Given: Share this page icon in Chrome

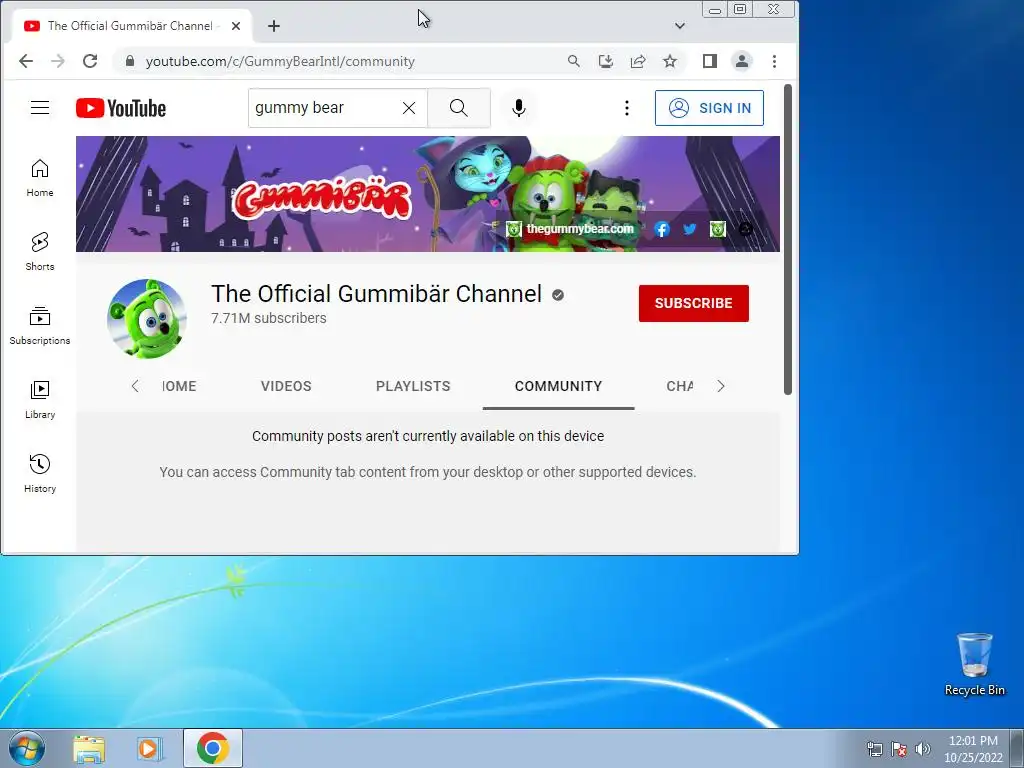Looking at the screenshot, I should click(638, 61).
